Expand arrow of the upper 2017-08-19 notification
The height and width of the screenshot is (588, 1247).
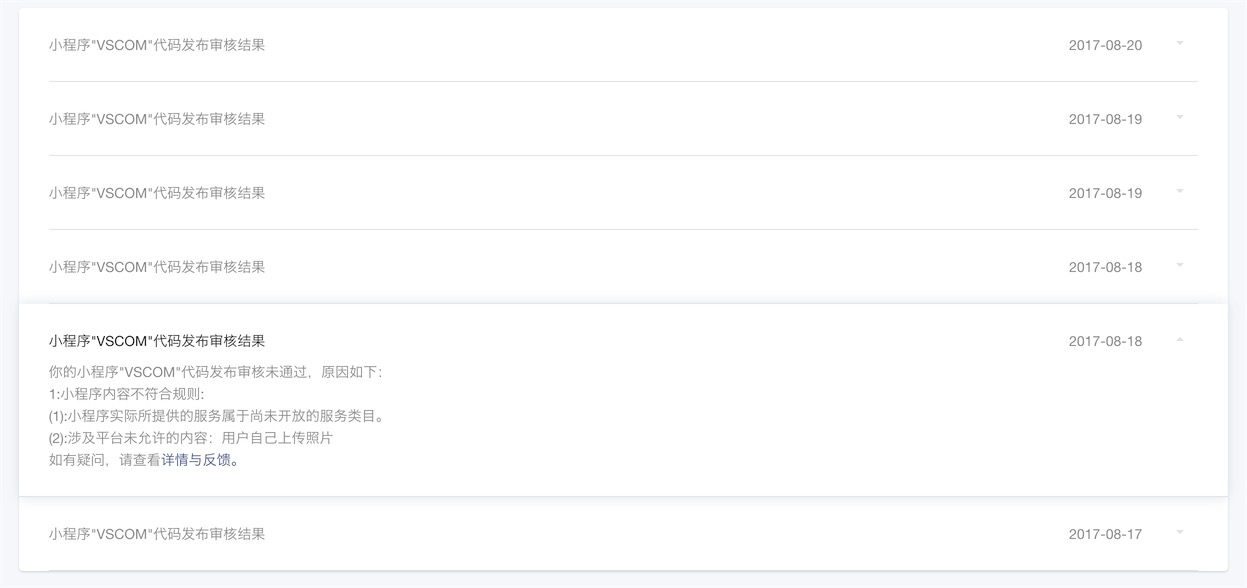(x=1180, y=117)
